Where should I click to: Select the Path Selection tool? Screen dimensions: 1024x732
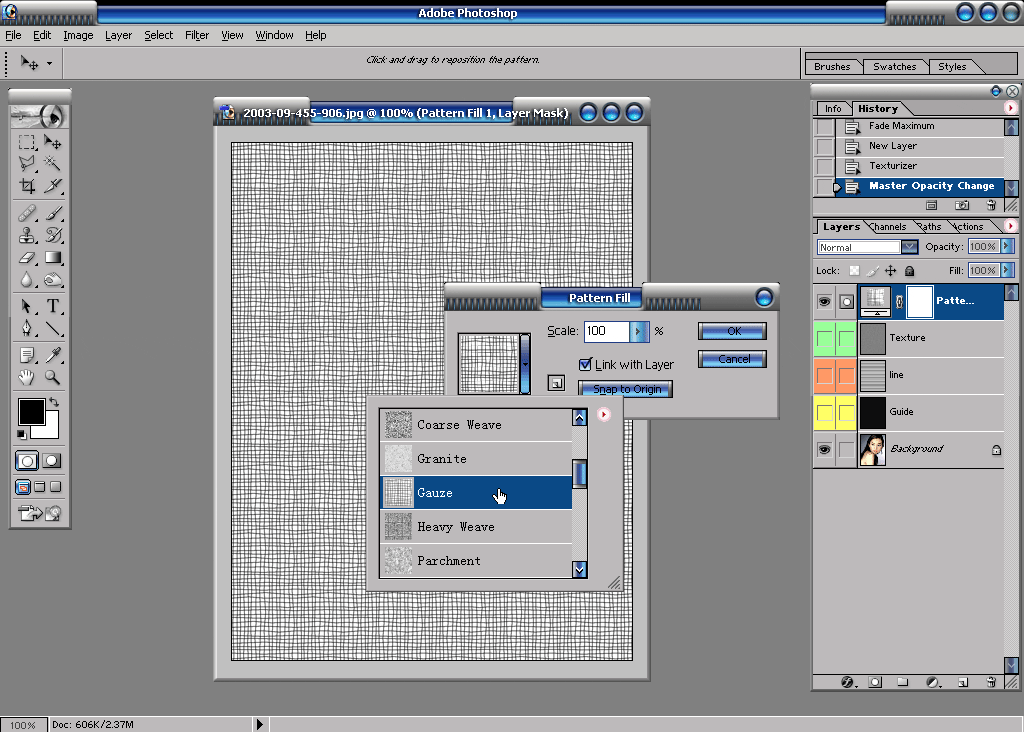(27, 306)
